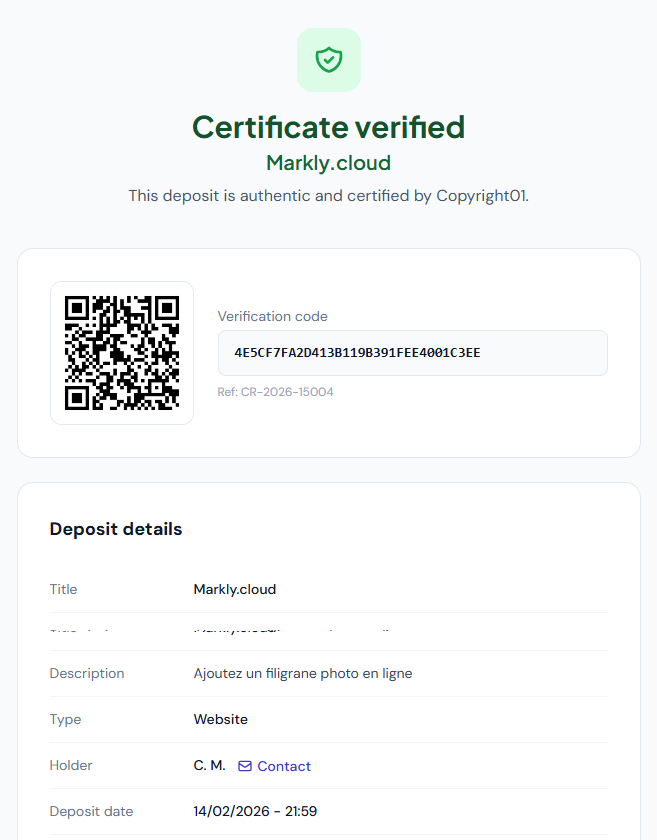This screenshot has width=657, height=840.
Task: Open the Contact link for the holder
Action: pyautogui.click(x=284, y=766)
